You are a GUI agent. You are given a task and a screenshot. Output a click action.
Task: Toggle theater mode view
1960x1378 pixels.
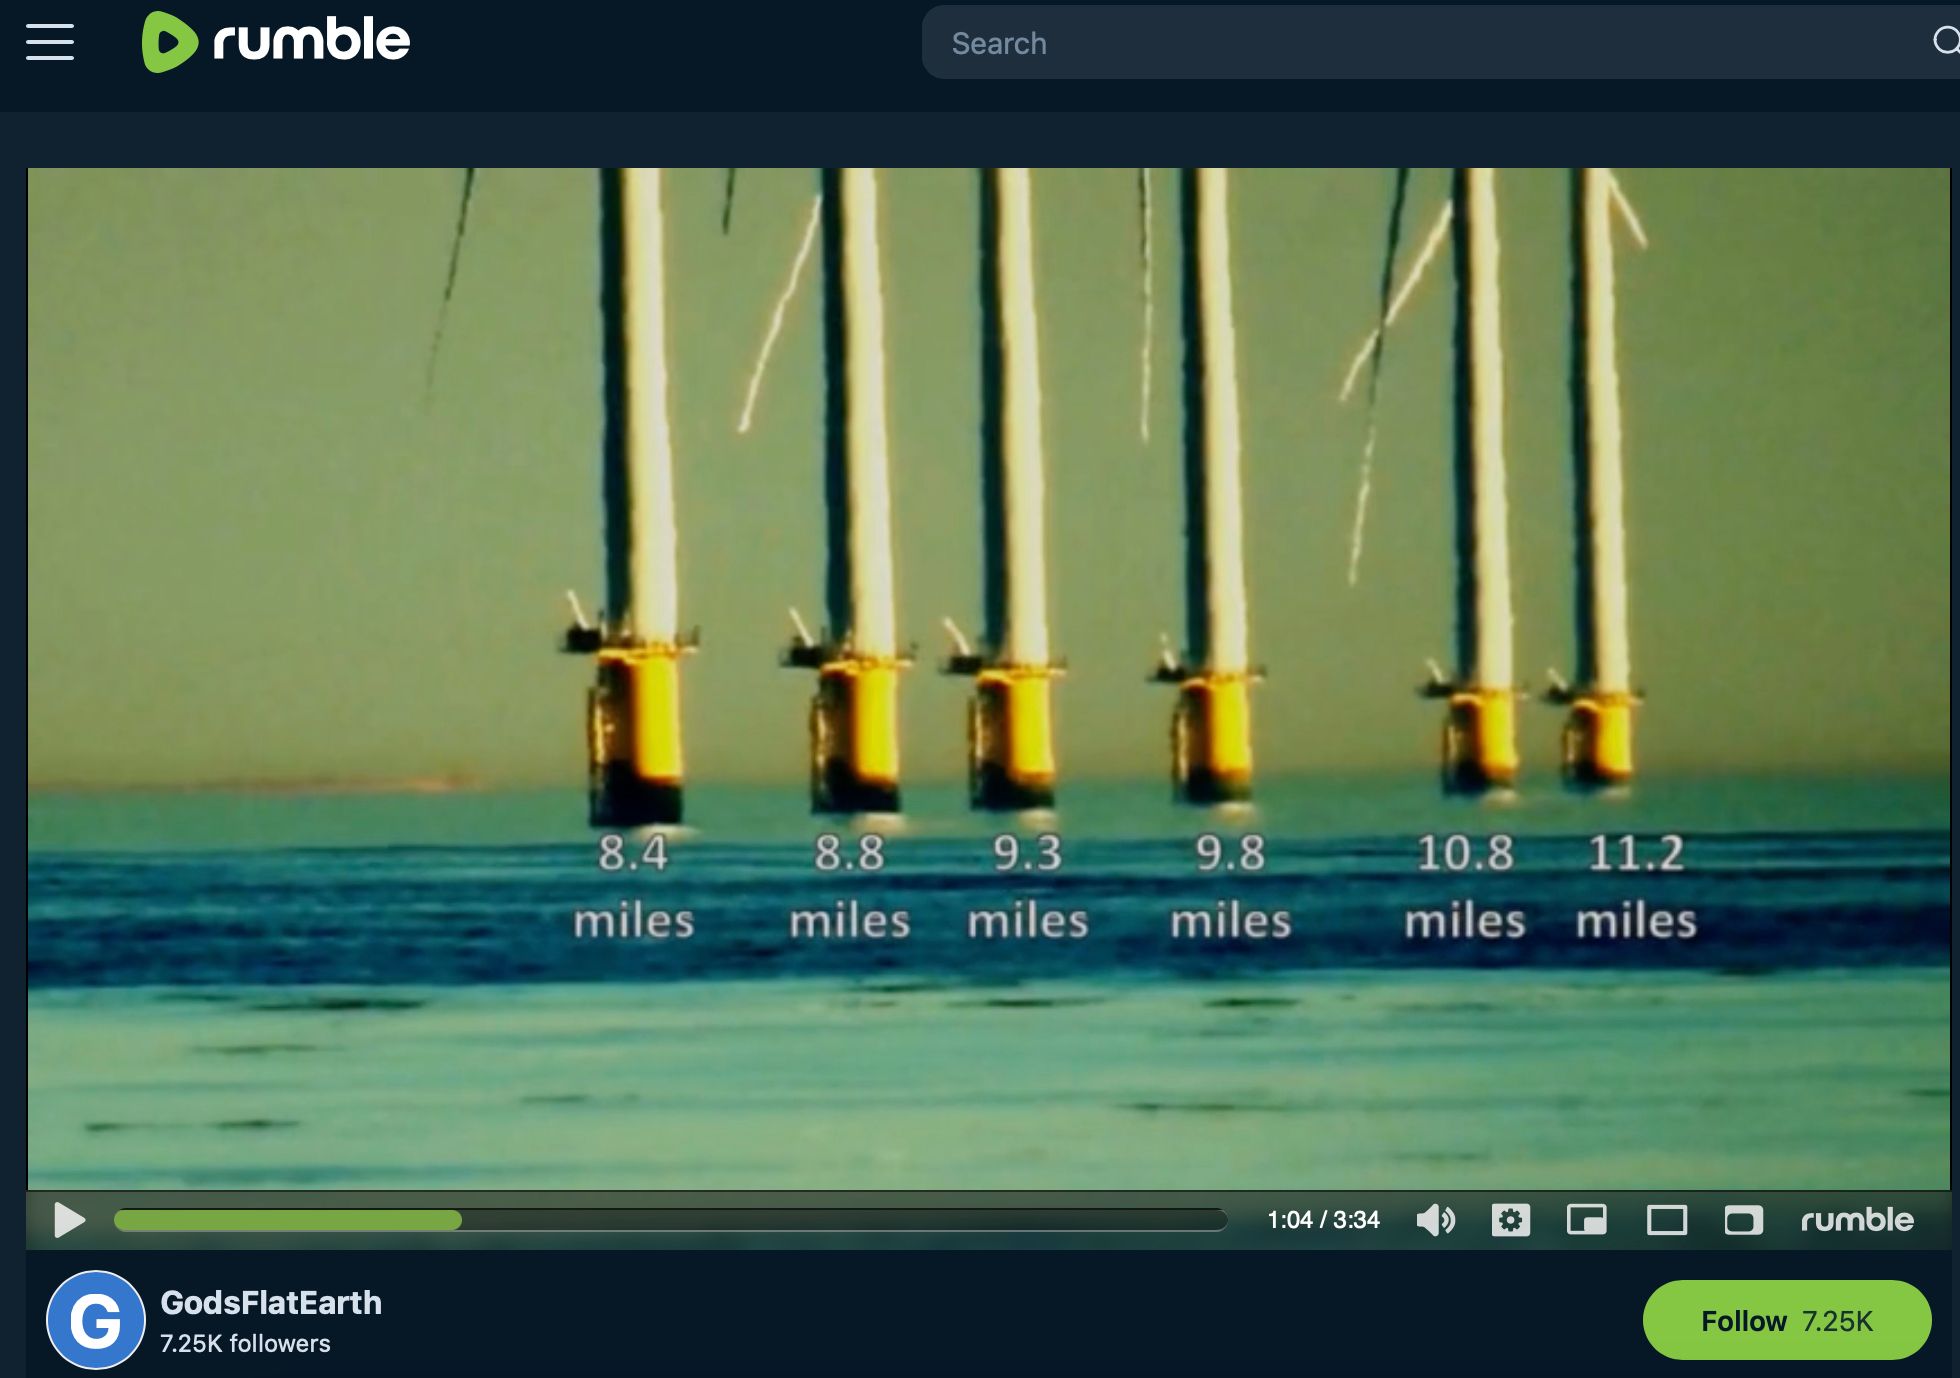(x=1666, y=1220)
